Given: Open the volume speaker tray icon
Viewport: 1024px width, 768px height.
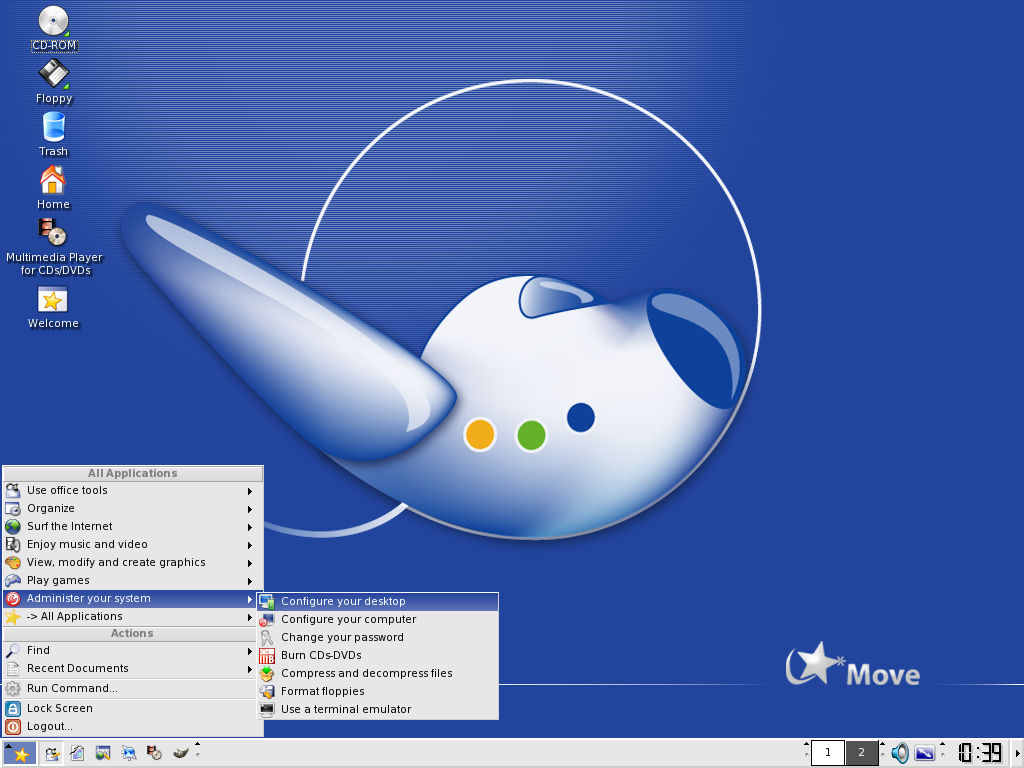Looking at the screenshot, I should (900, 753).
